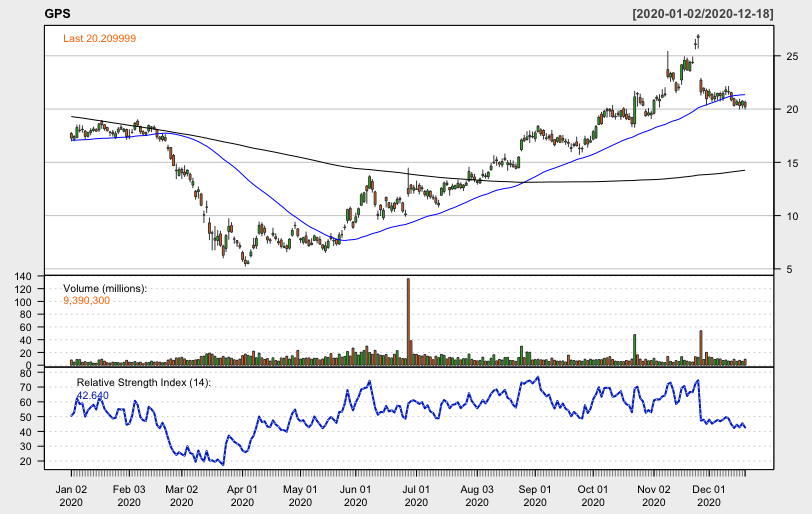This screenshot has width=812, height=514.
Task: Click the volume axis label 60
Action: click(x=26, y=327)
